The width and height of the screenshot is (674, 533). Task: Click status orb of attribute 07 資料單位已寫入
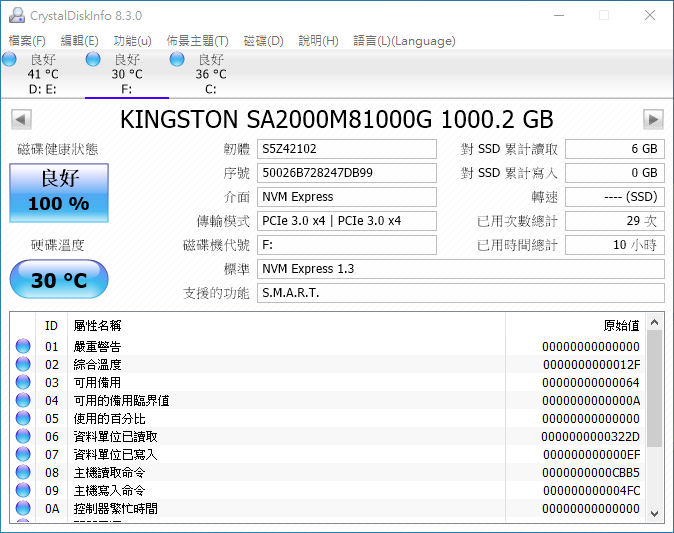tap(23, 455)
